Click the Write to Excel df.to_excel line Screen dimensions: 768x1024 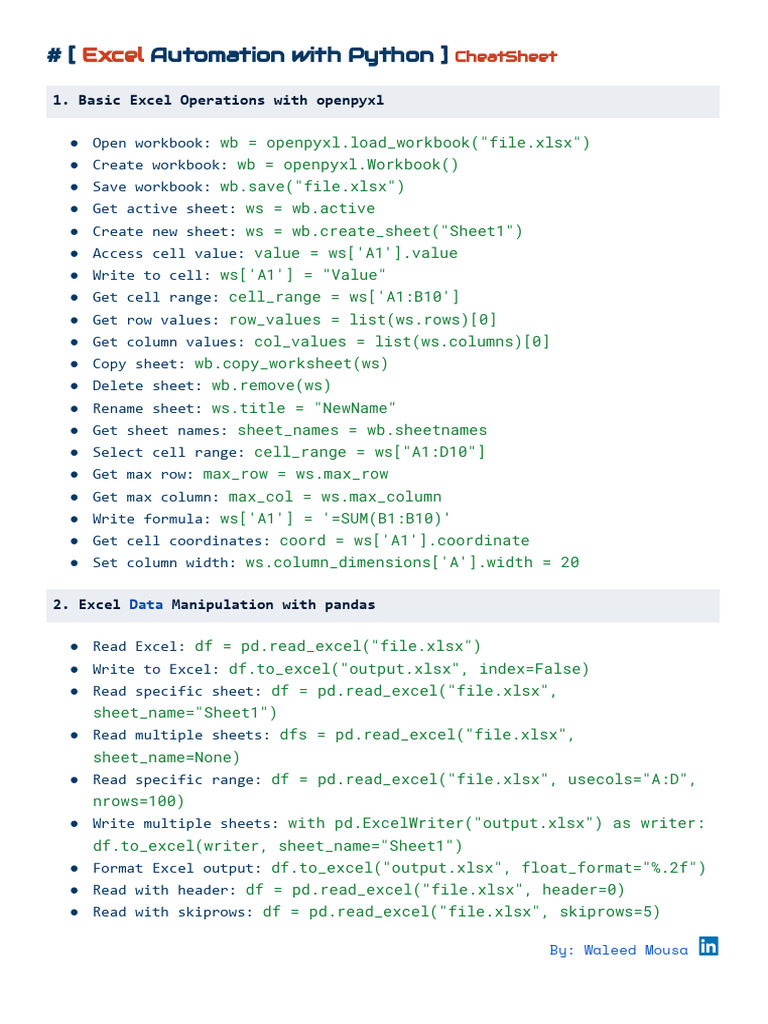coord(340,669)
